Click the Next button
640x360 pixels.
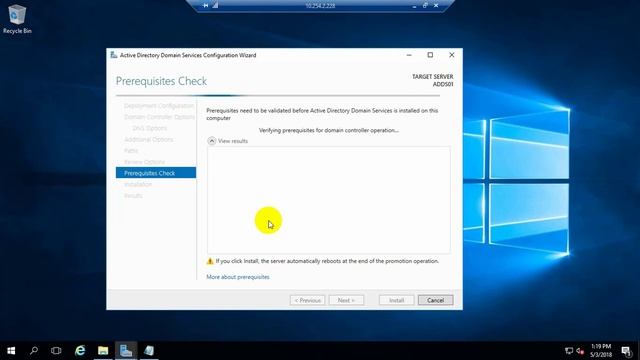pos(346,300)
